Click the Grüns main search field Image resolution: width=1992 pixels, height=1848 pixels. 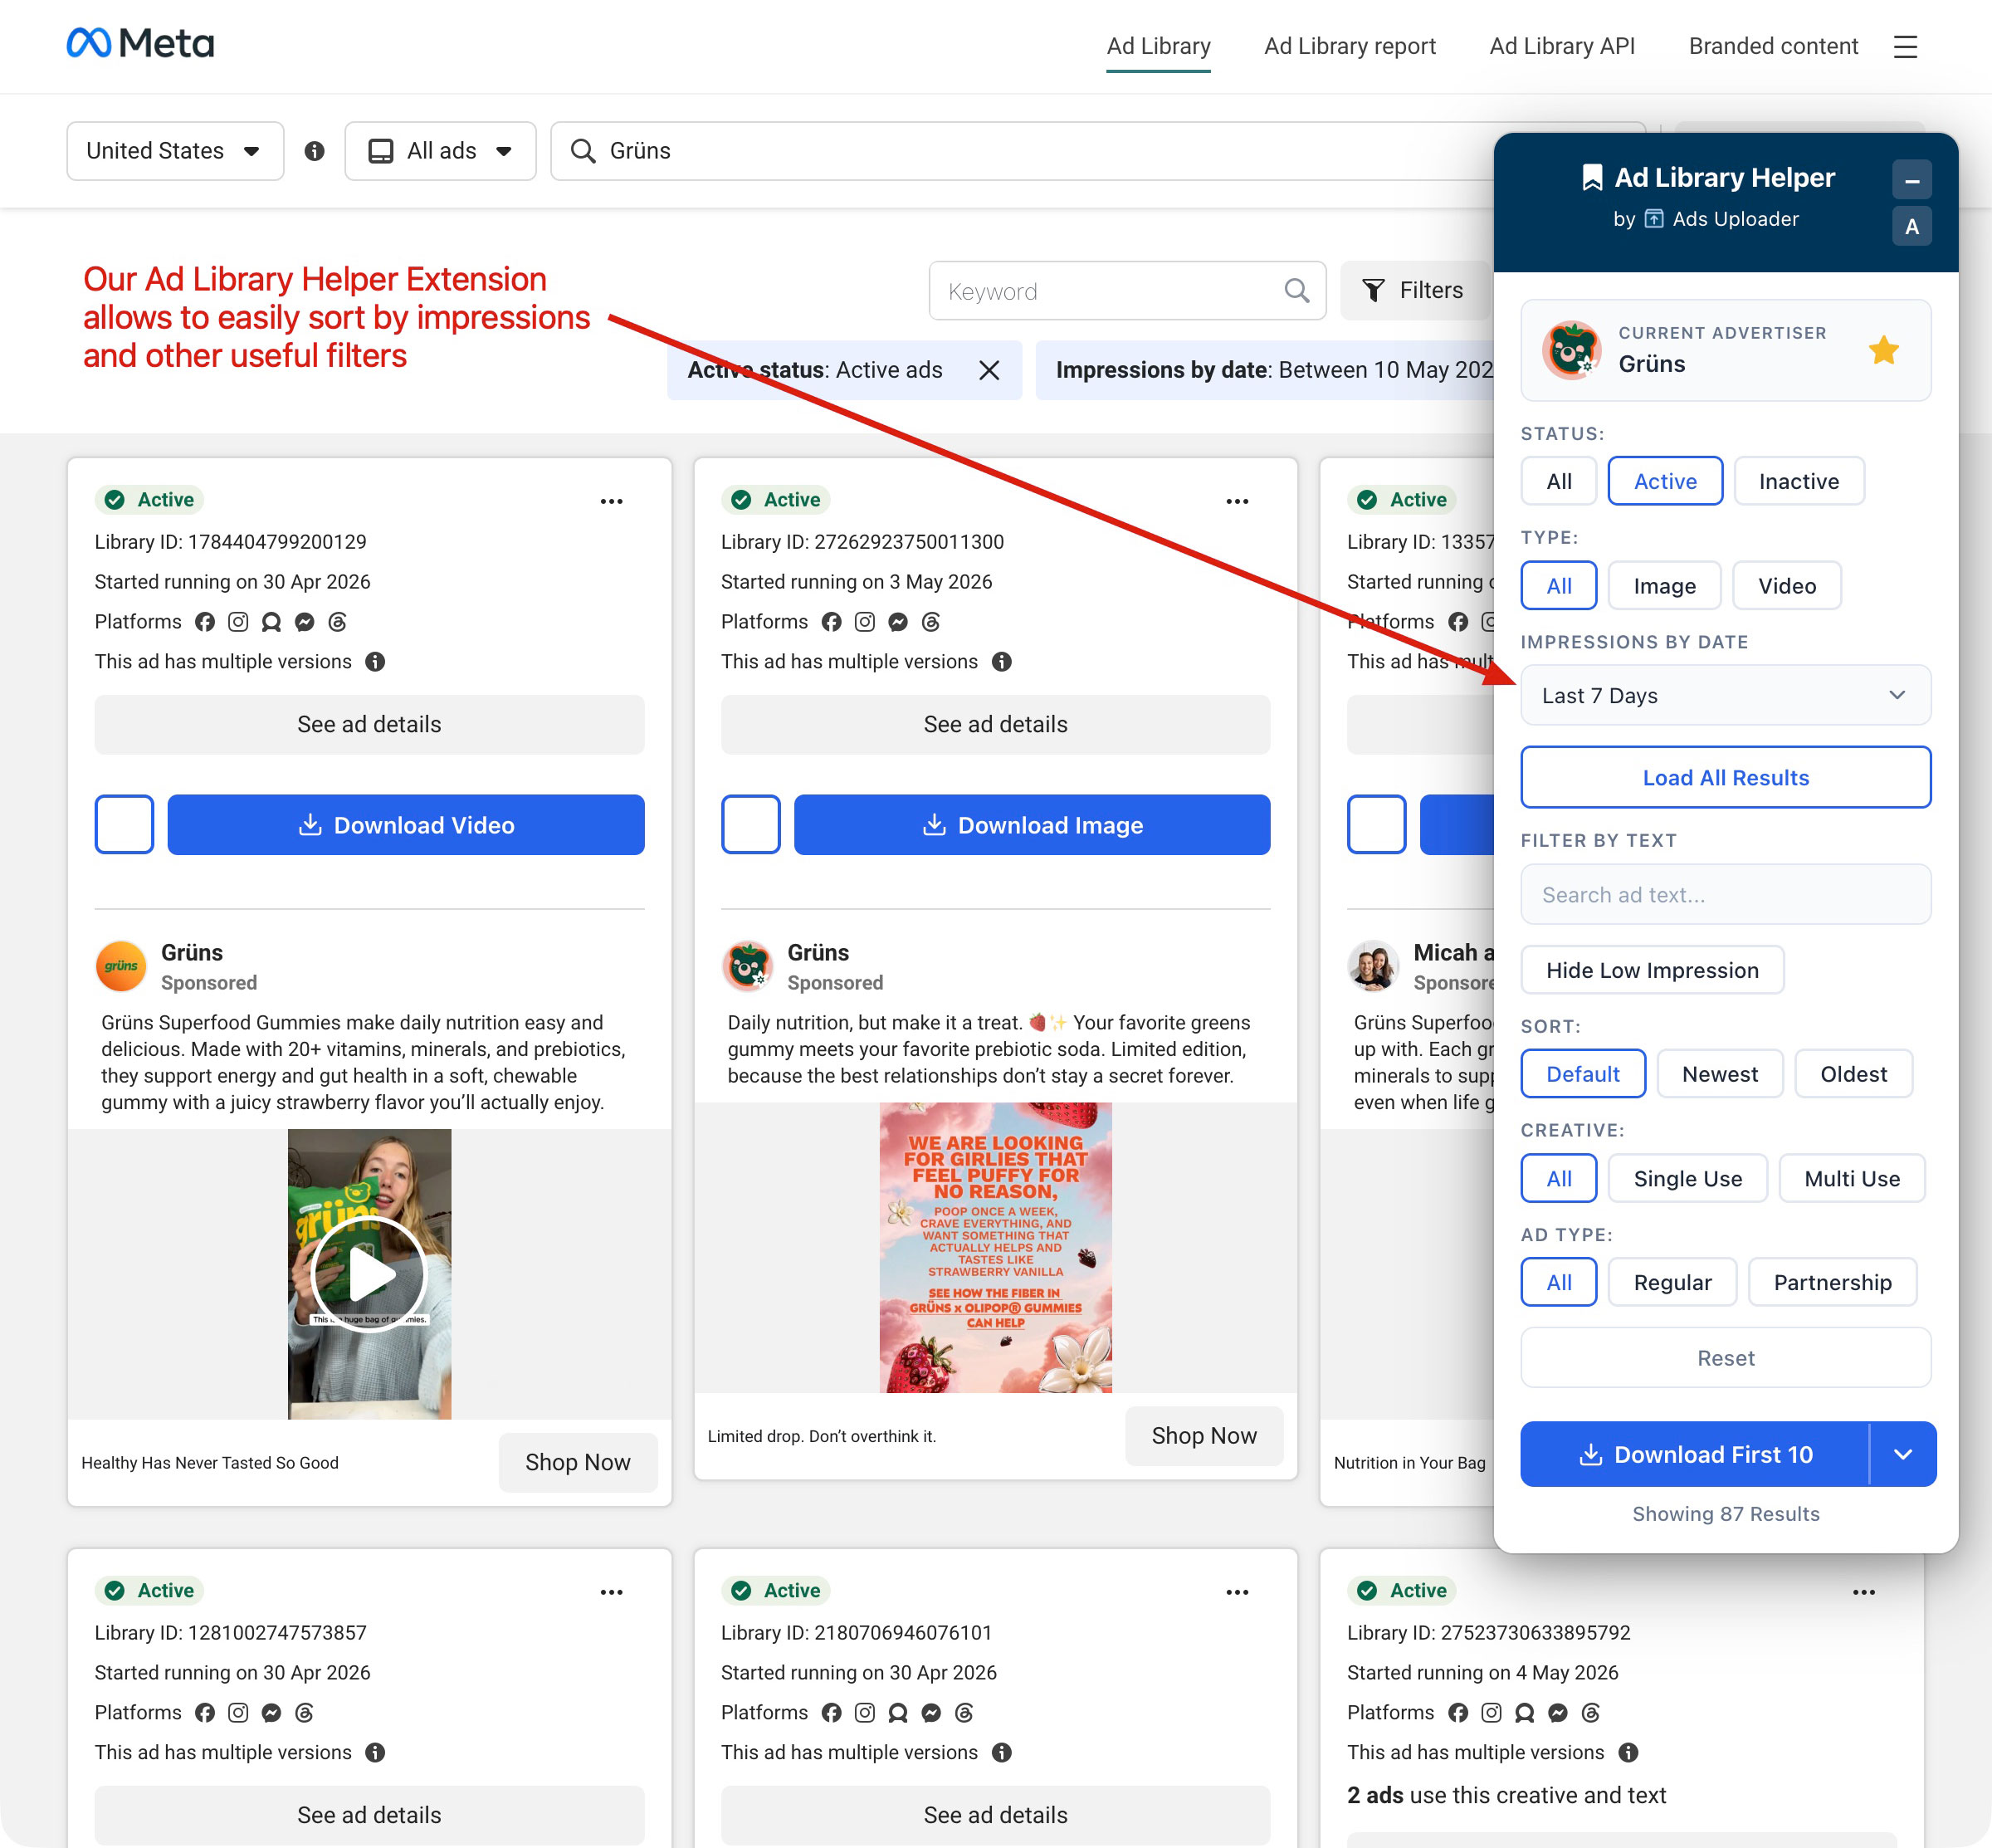click(x=1020, y=151)
